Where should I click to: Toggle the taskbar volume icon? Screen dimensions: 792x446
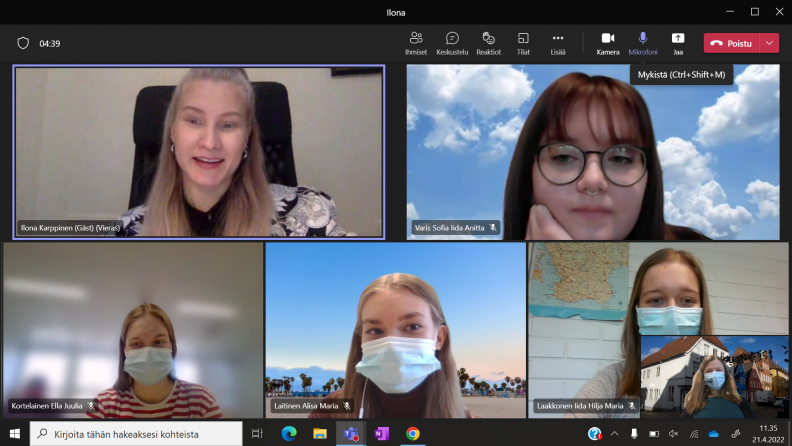coord(673,433)
